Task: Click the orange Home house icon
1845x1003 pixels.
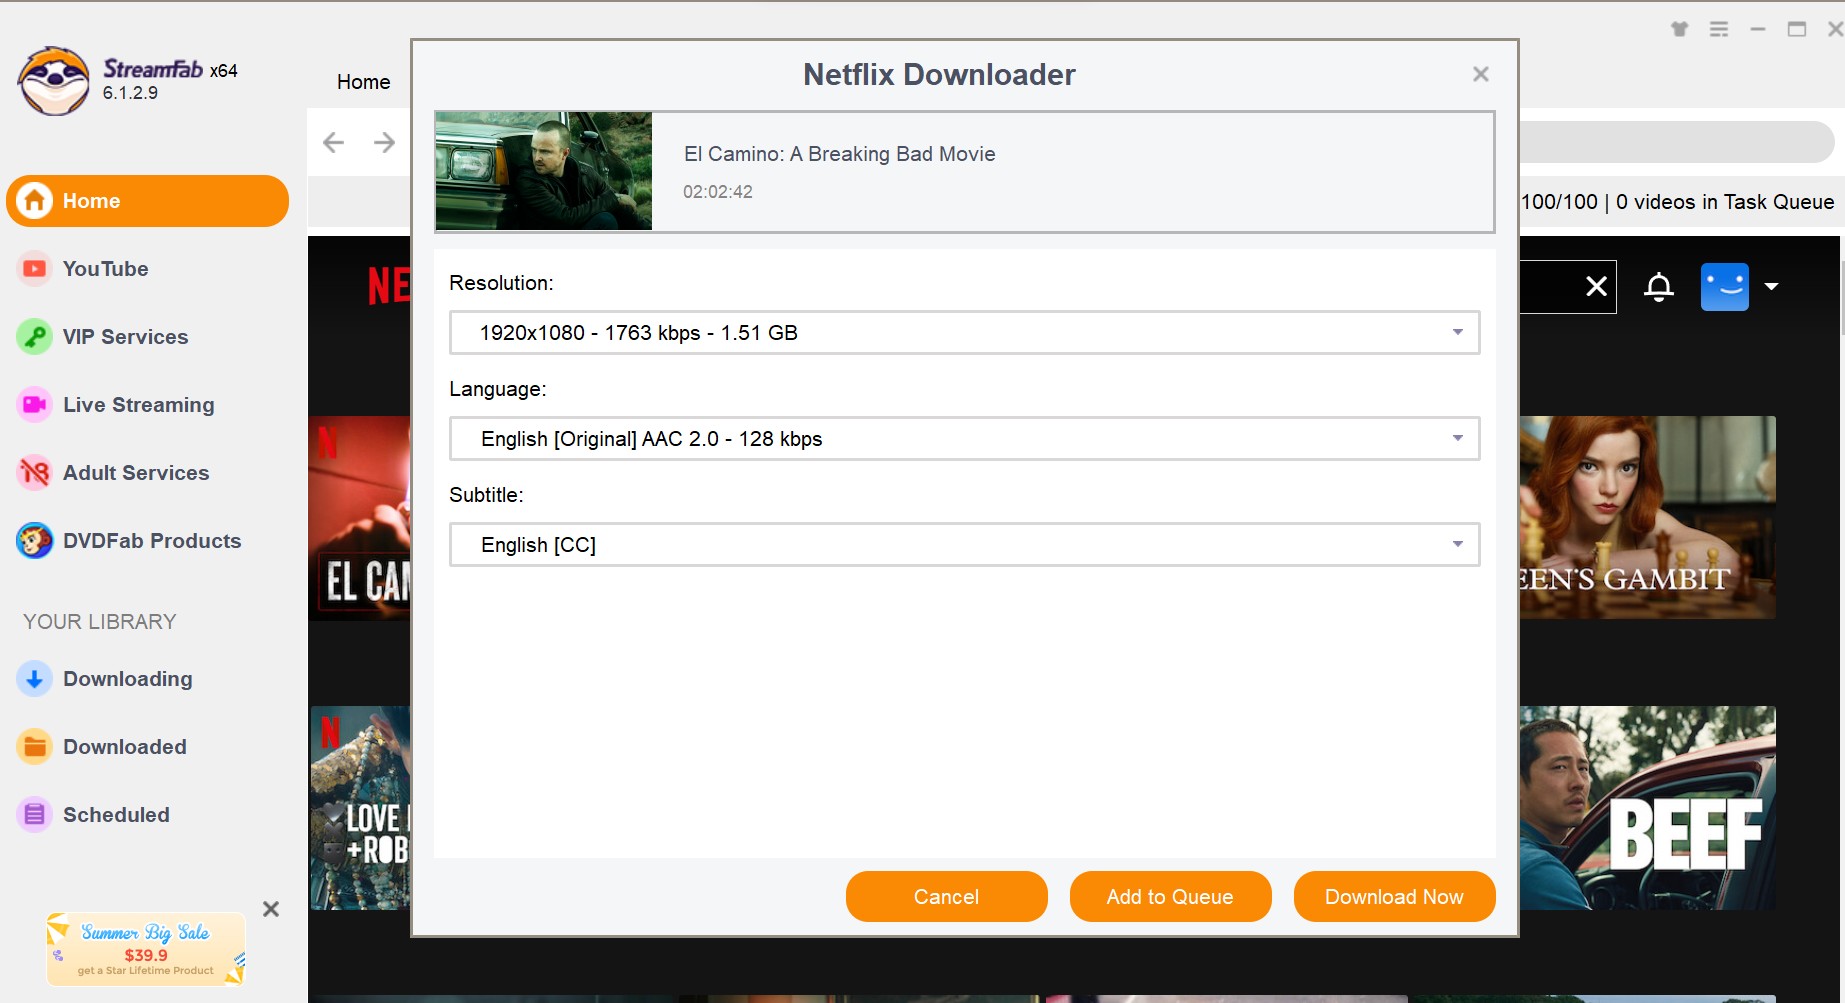Action: tap(34, 201)
